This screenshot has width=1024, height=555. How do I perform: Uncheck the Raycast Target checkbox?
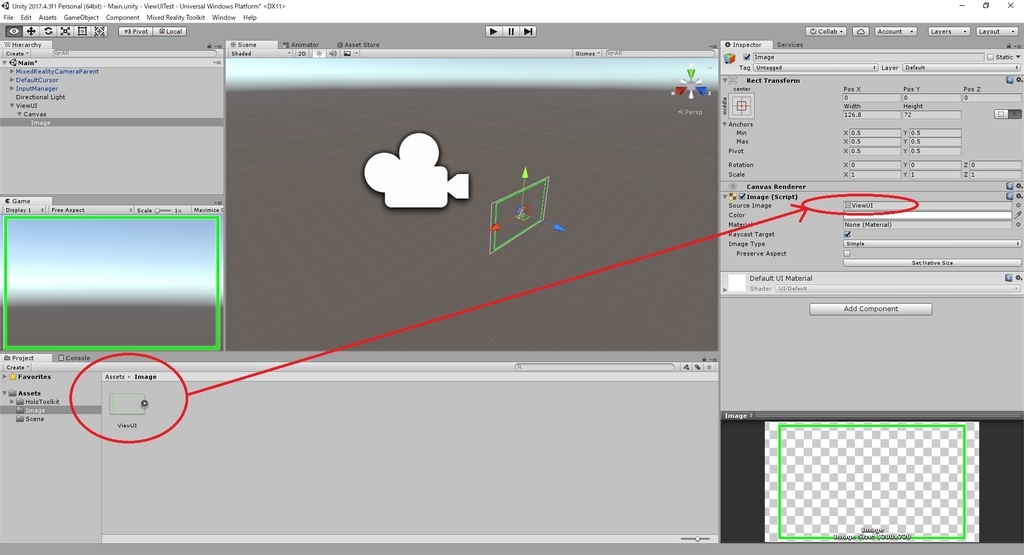tap(847, 234)
